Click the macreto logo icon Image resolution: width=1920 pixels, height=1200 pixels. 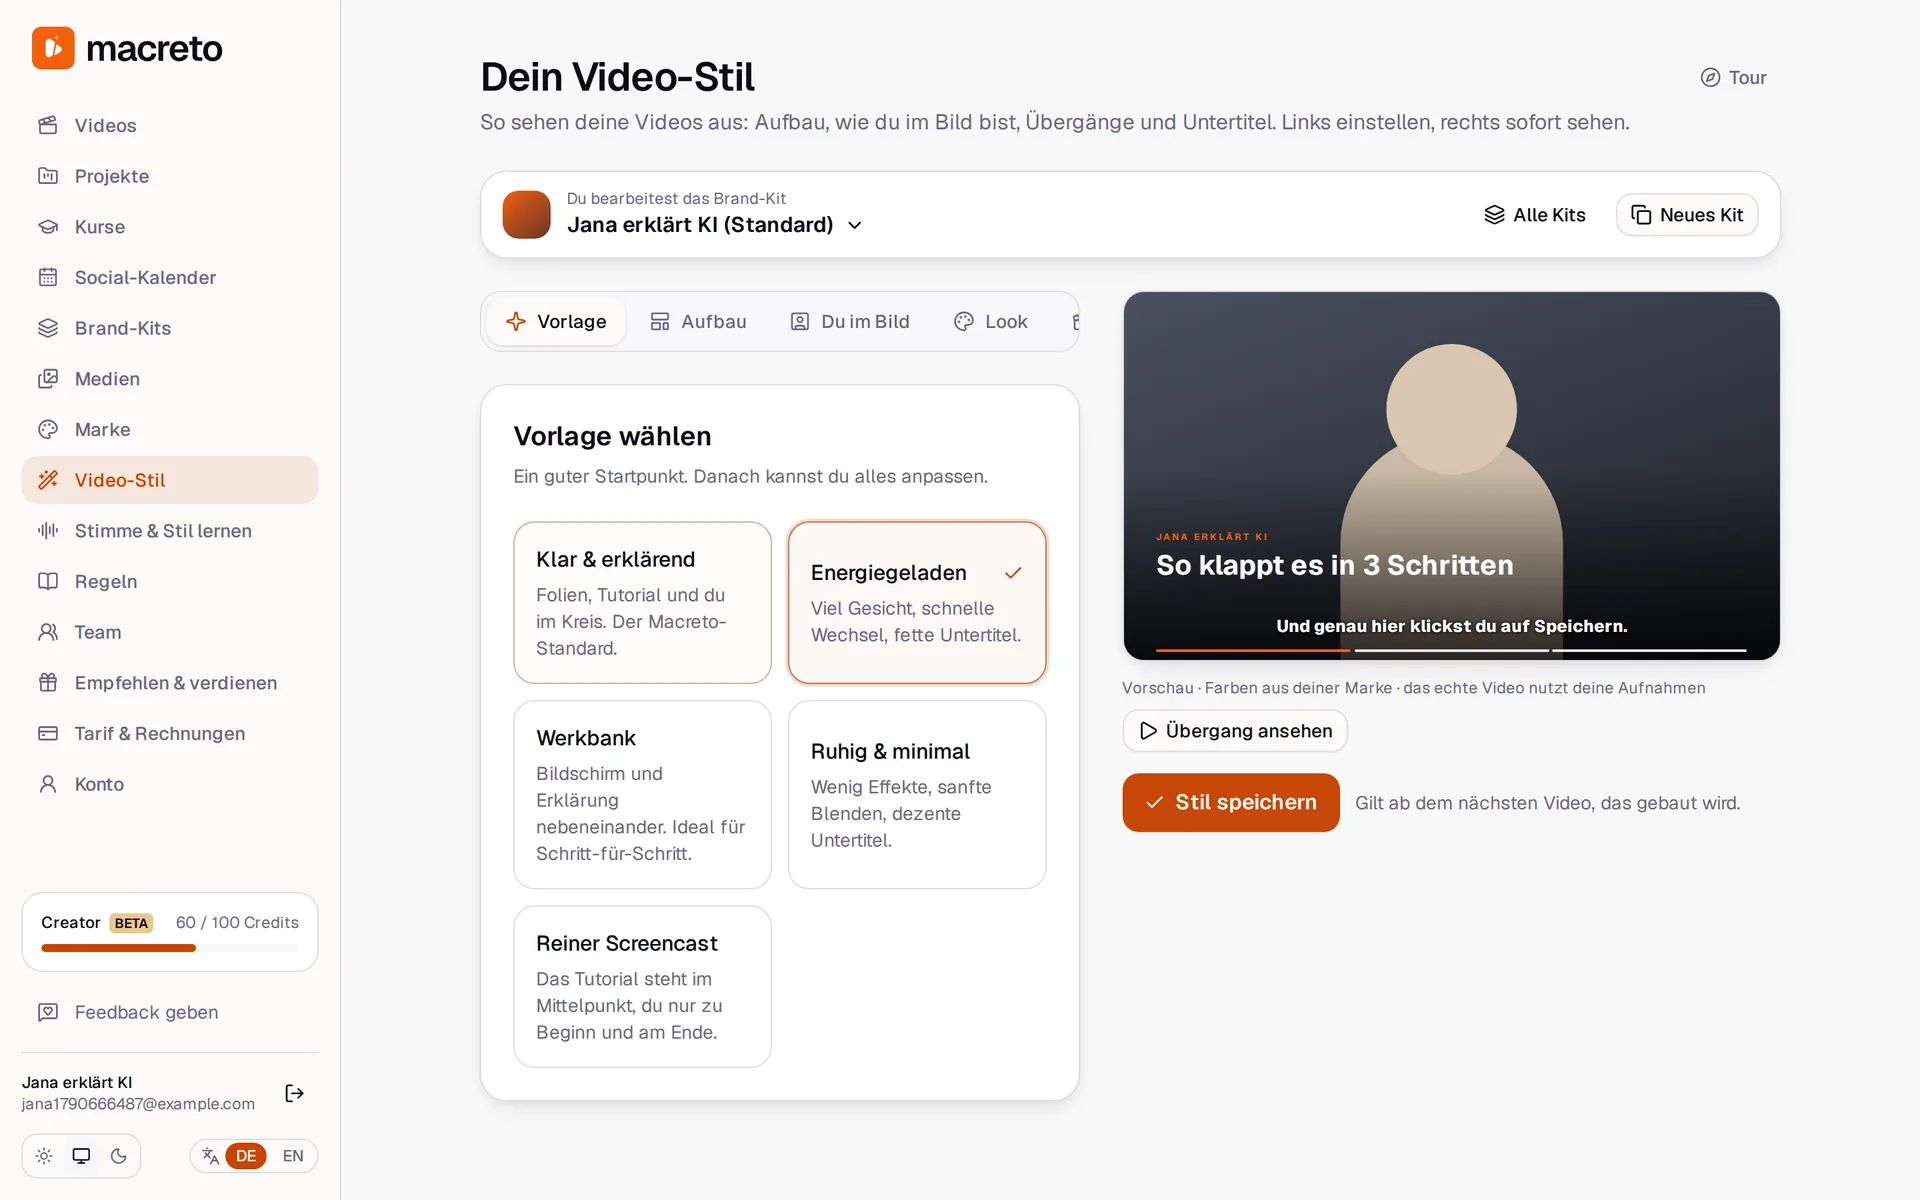[53, 48]
